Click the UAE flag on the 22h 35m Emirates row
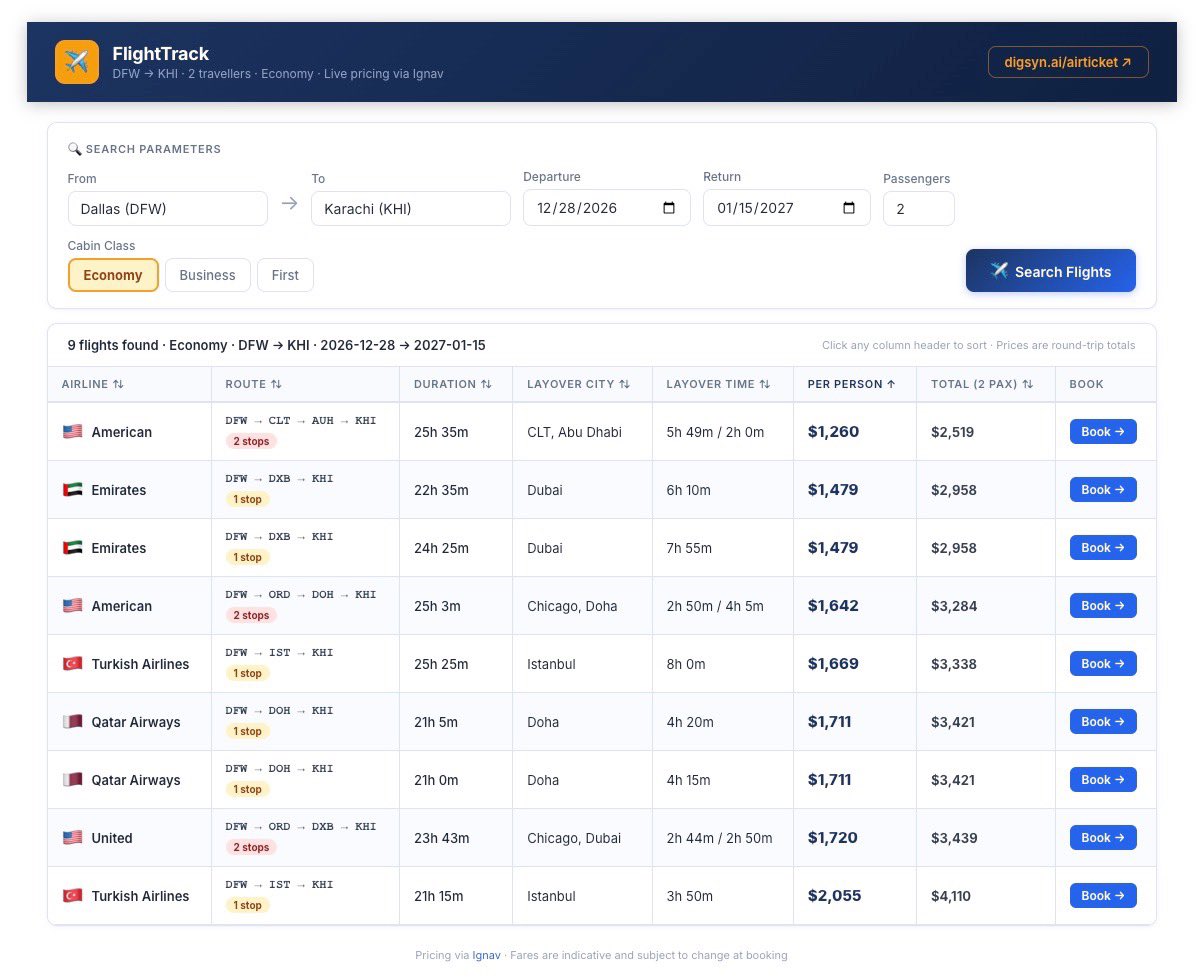1196x977 pixels. pos(72,490)
